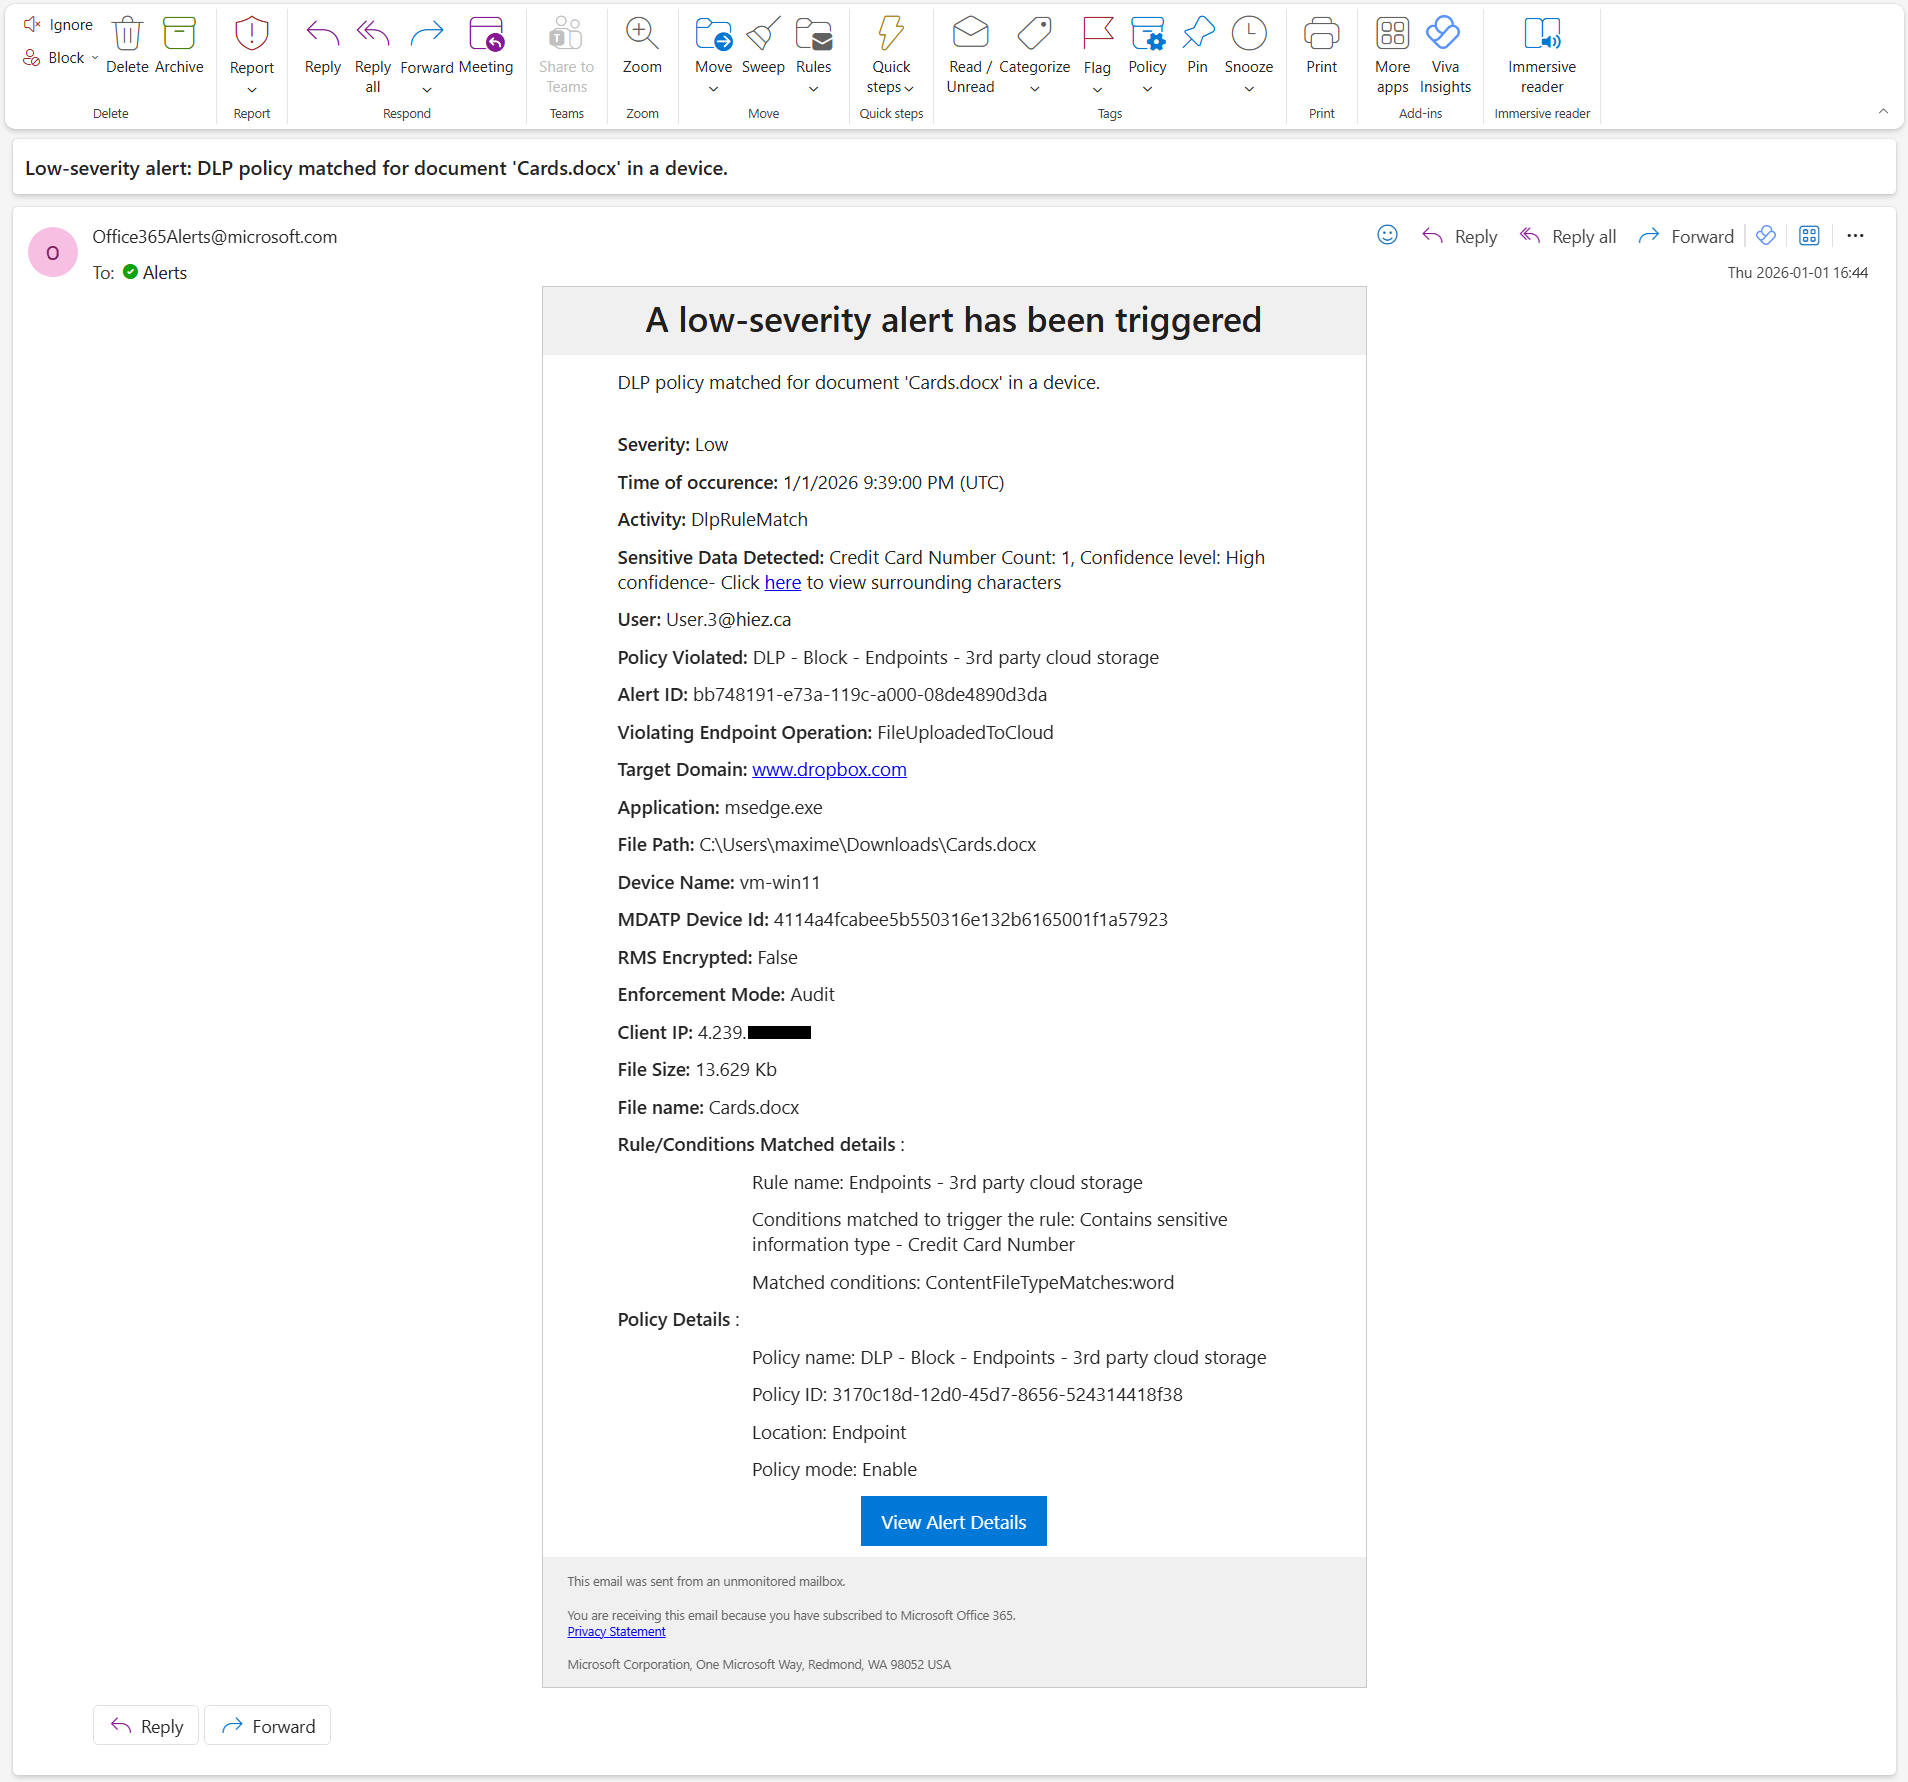This screenshot has height=1782, width=1908.
Task: Click the sender avatar circle 'O'
Action: tap(52, 253)
